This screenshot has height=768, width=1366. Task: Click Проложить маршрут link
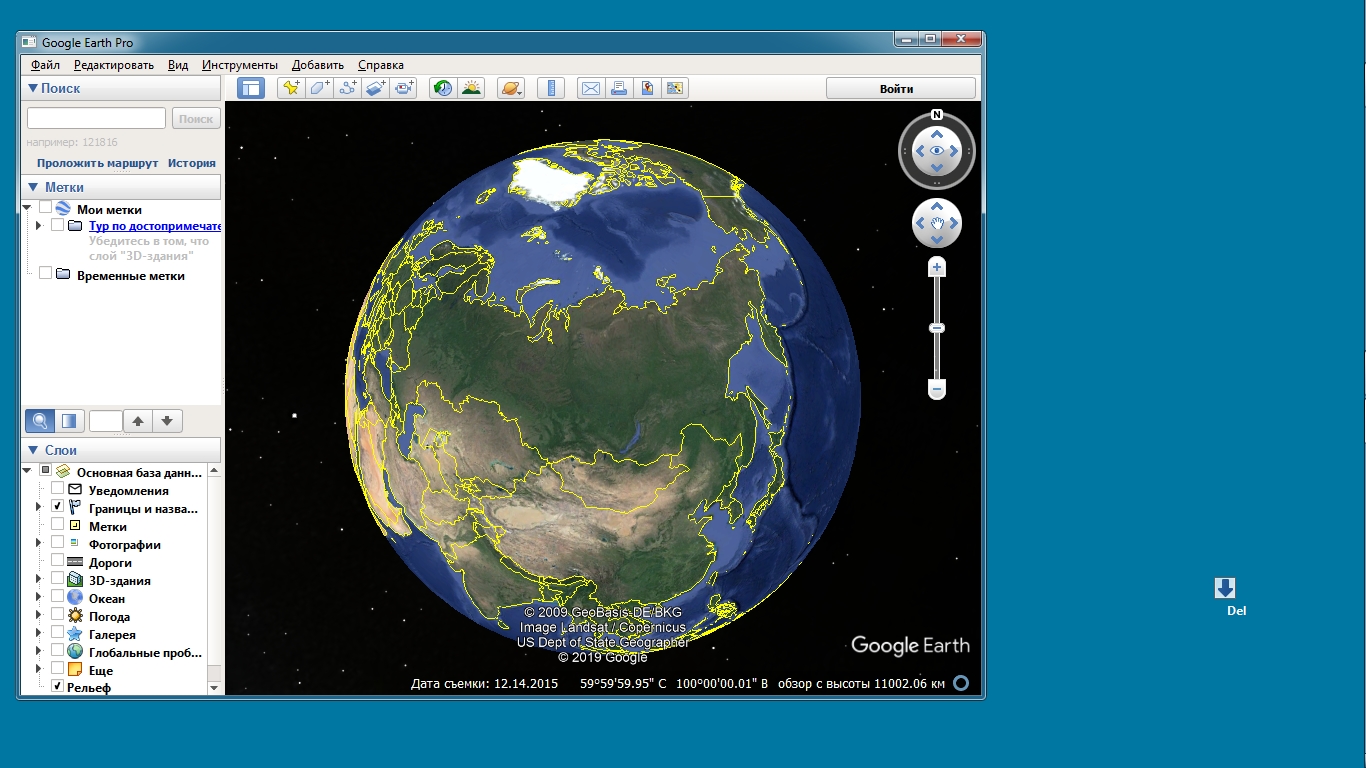(98, 163)
